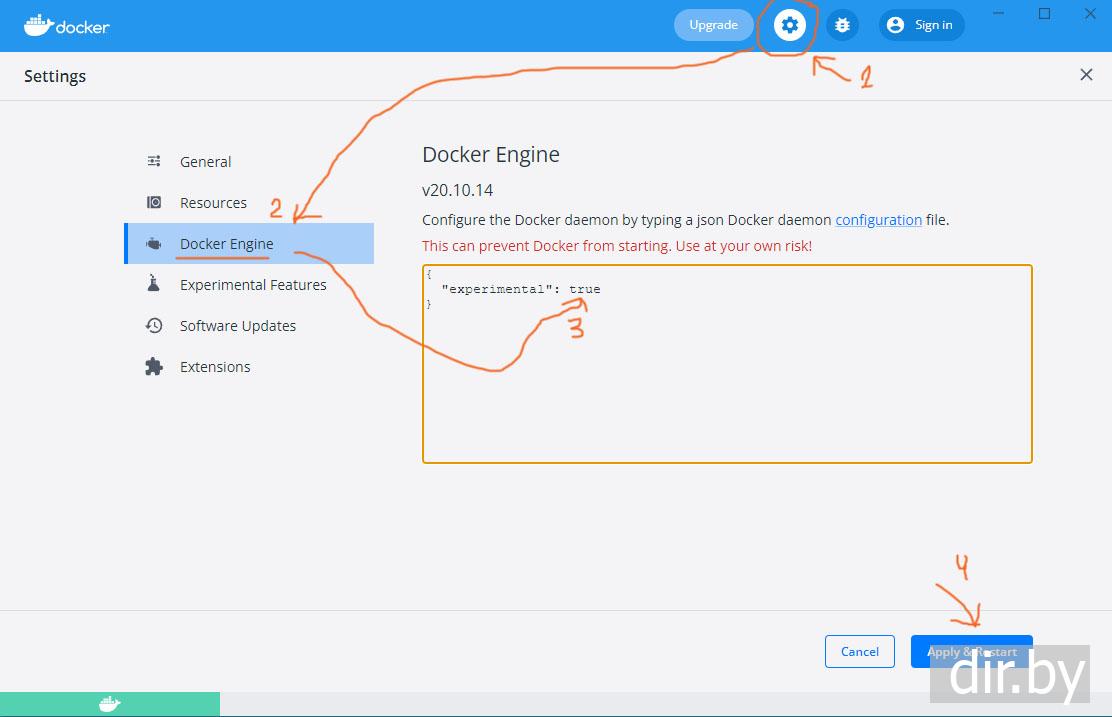Click the General sliders icon
Screen dimensions: 1112x717
click(x=154, y=161)
